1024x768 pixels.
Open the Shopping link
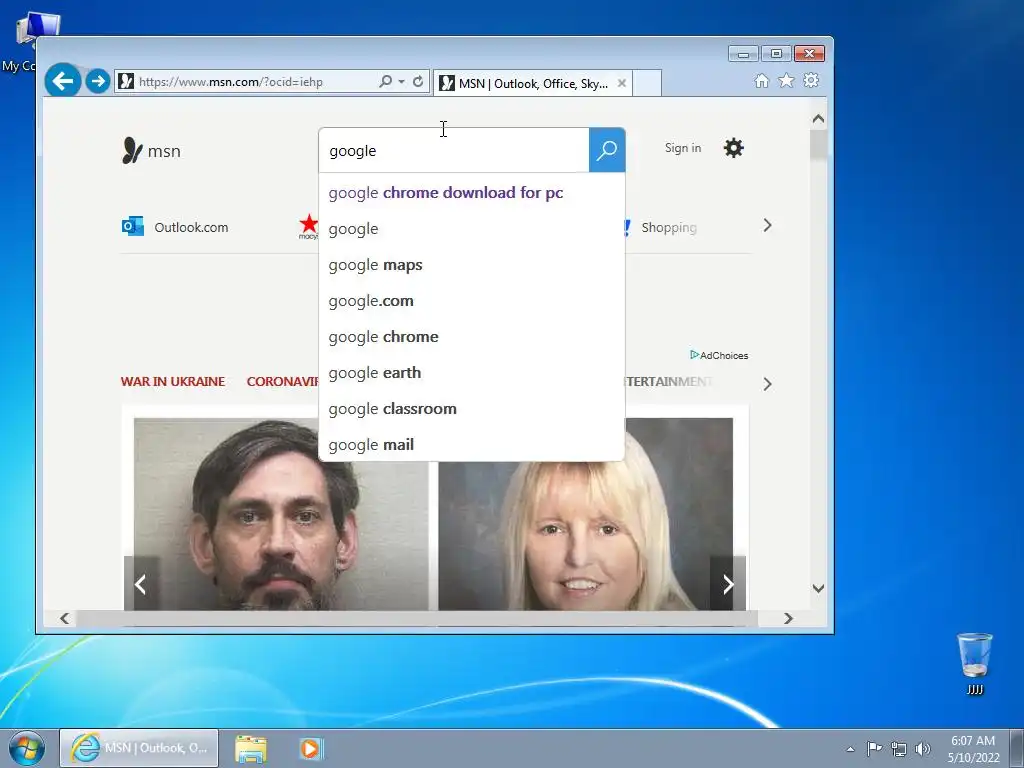[x=669, y=227]
